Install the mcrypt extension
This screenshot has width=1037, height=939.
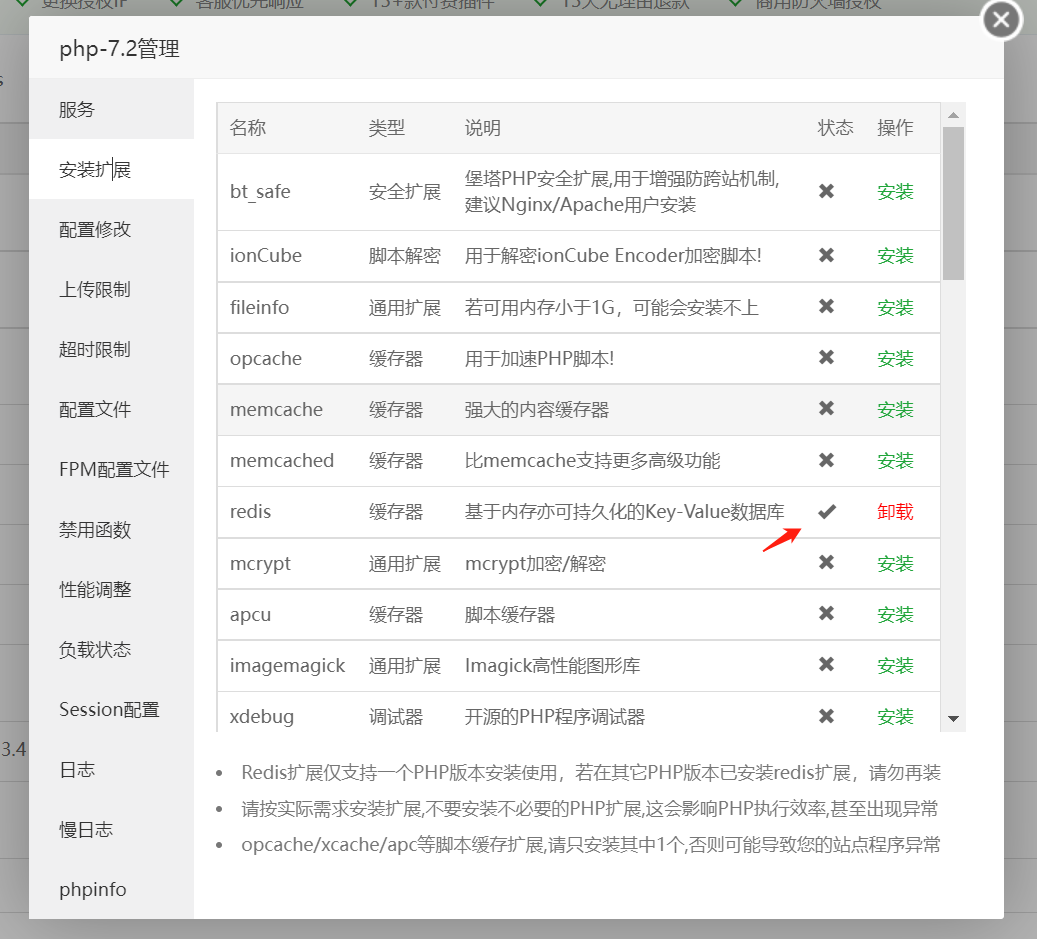point(895,564)
